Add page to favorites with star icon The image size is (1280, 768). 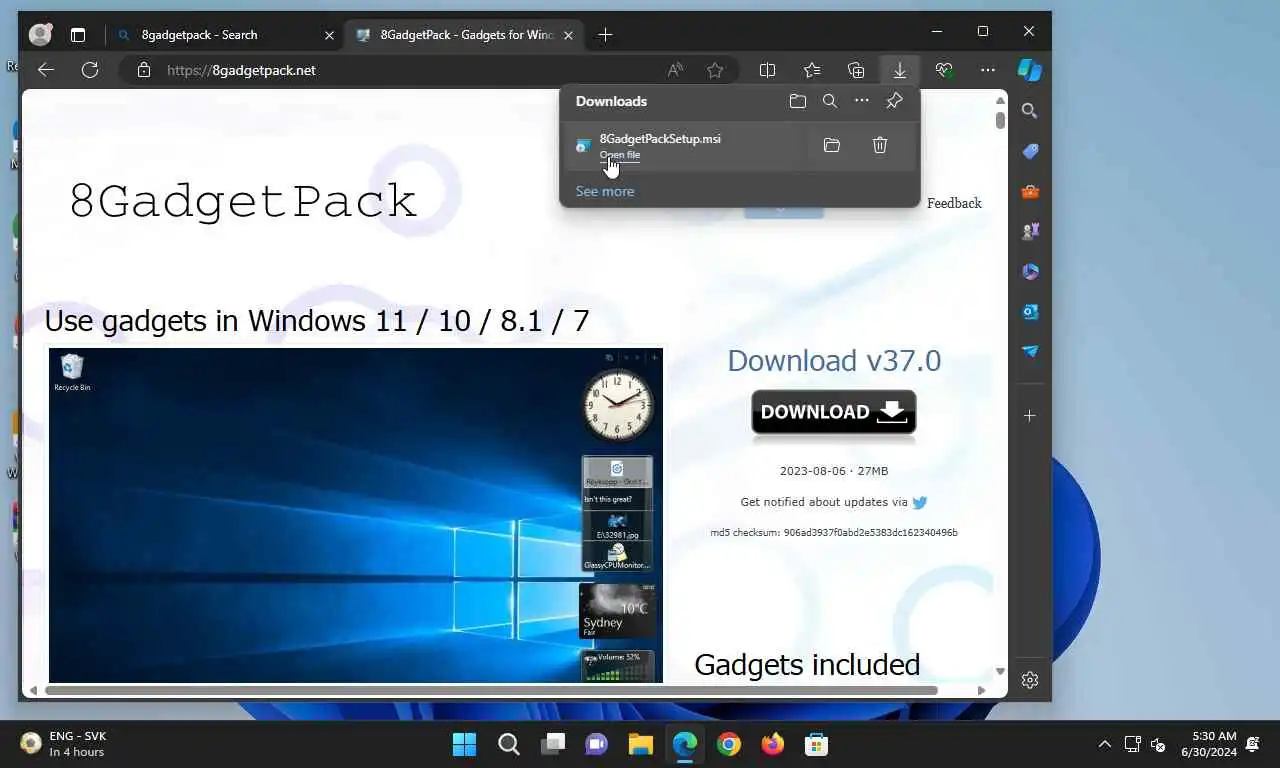click(x=715, y=70)
